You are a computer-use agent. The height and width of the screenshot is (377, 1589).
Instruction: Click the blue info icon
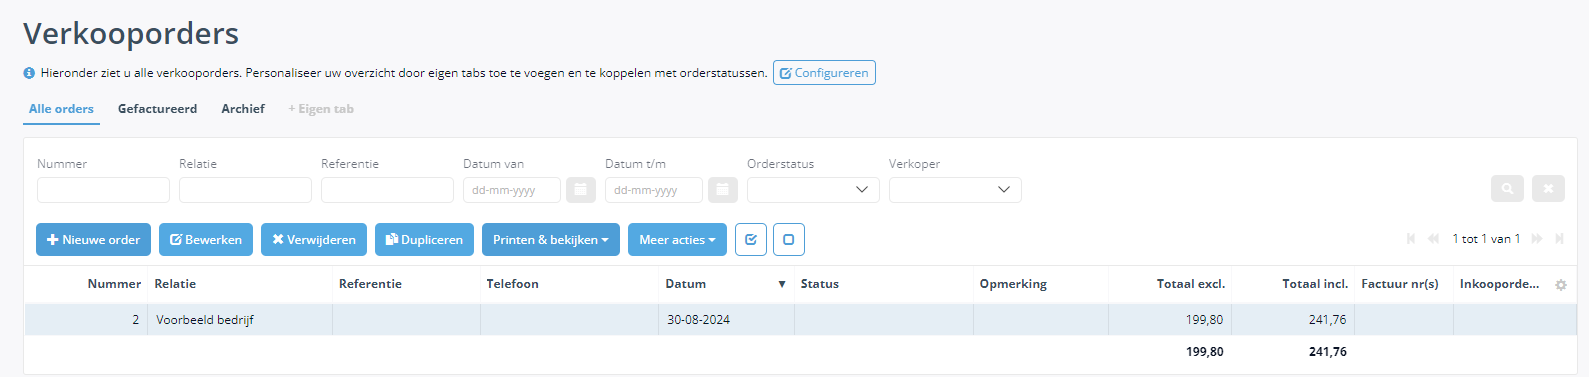point(29,73)
